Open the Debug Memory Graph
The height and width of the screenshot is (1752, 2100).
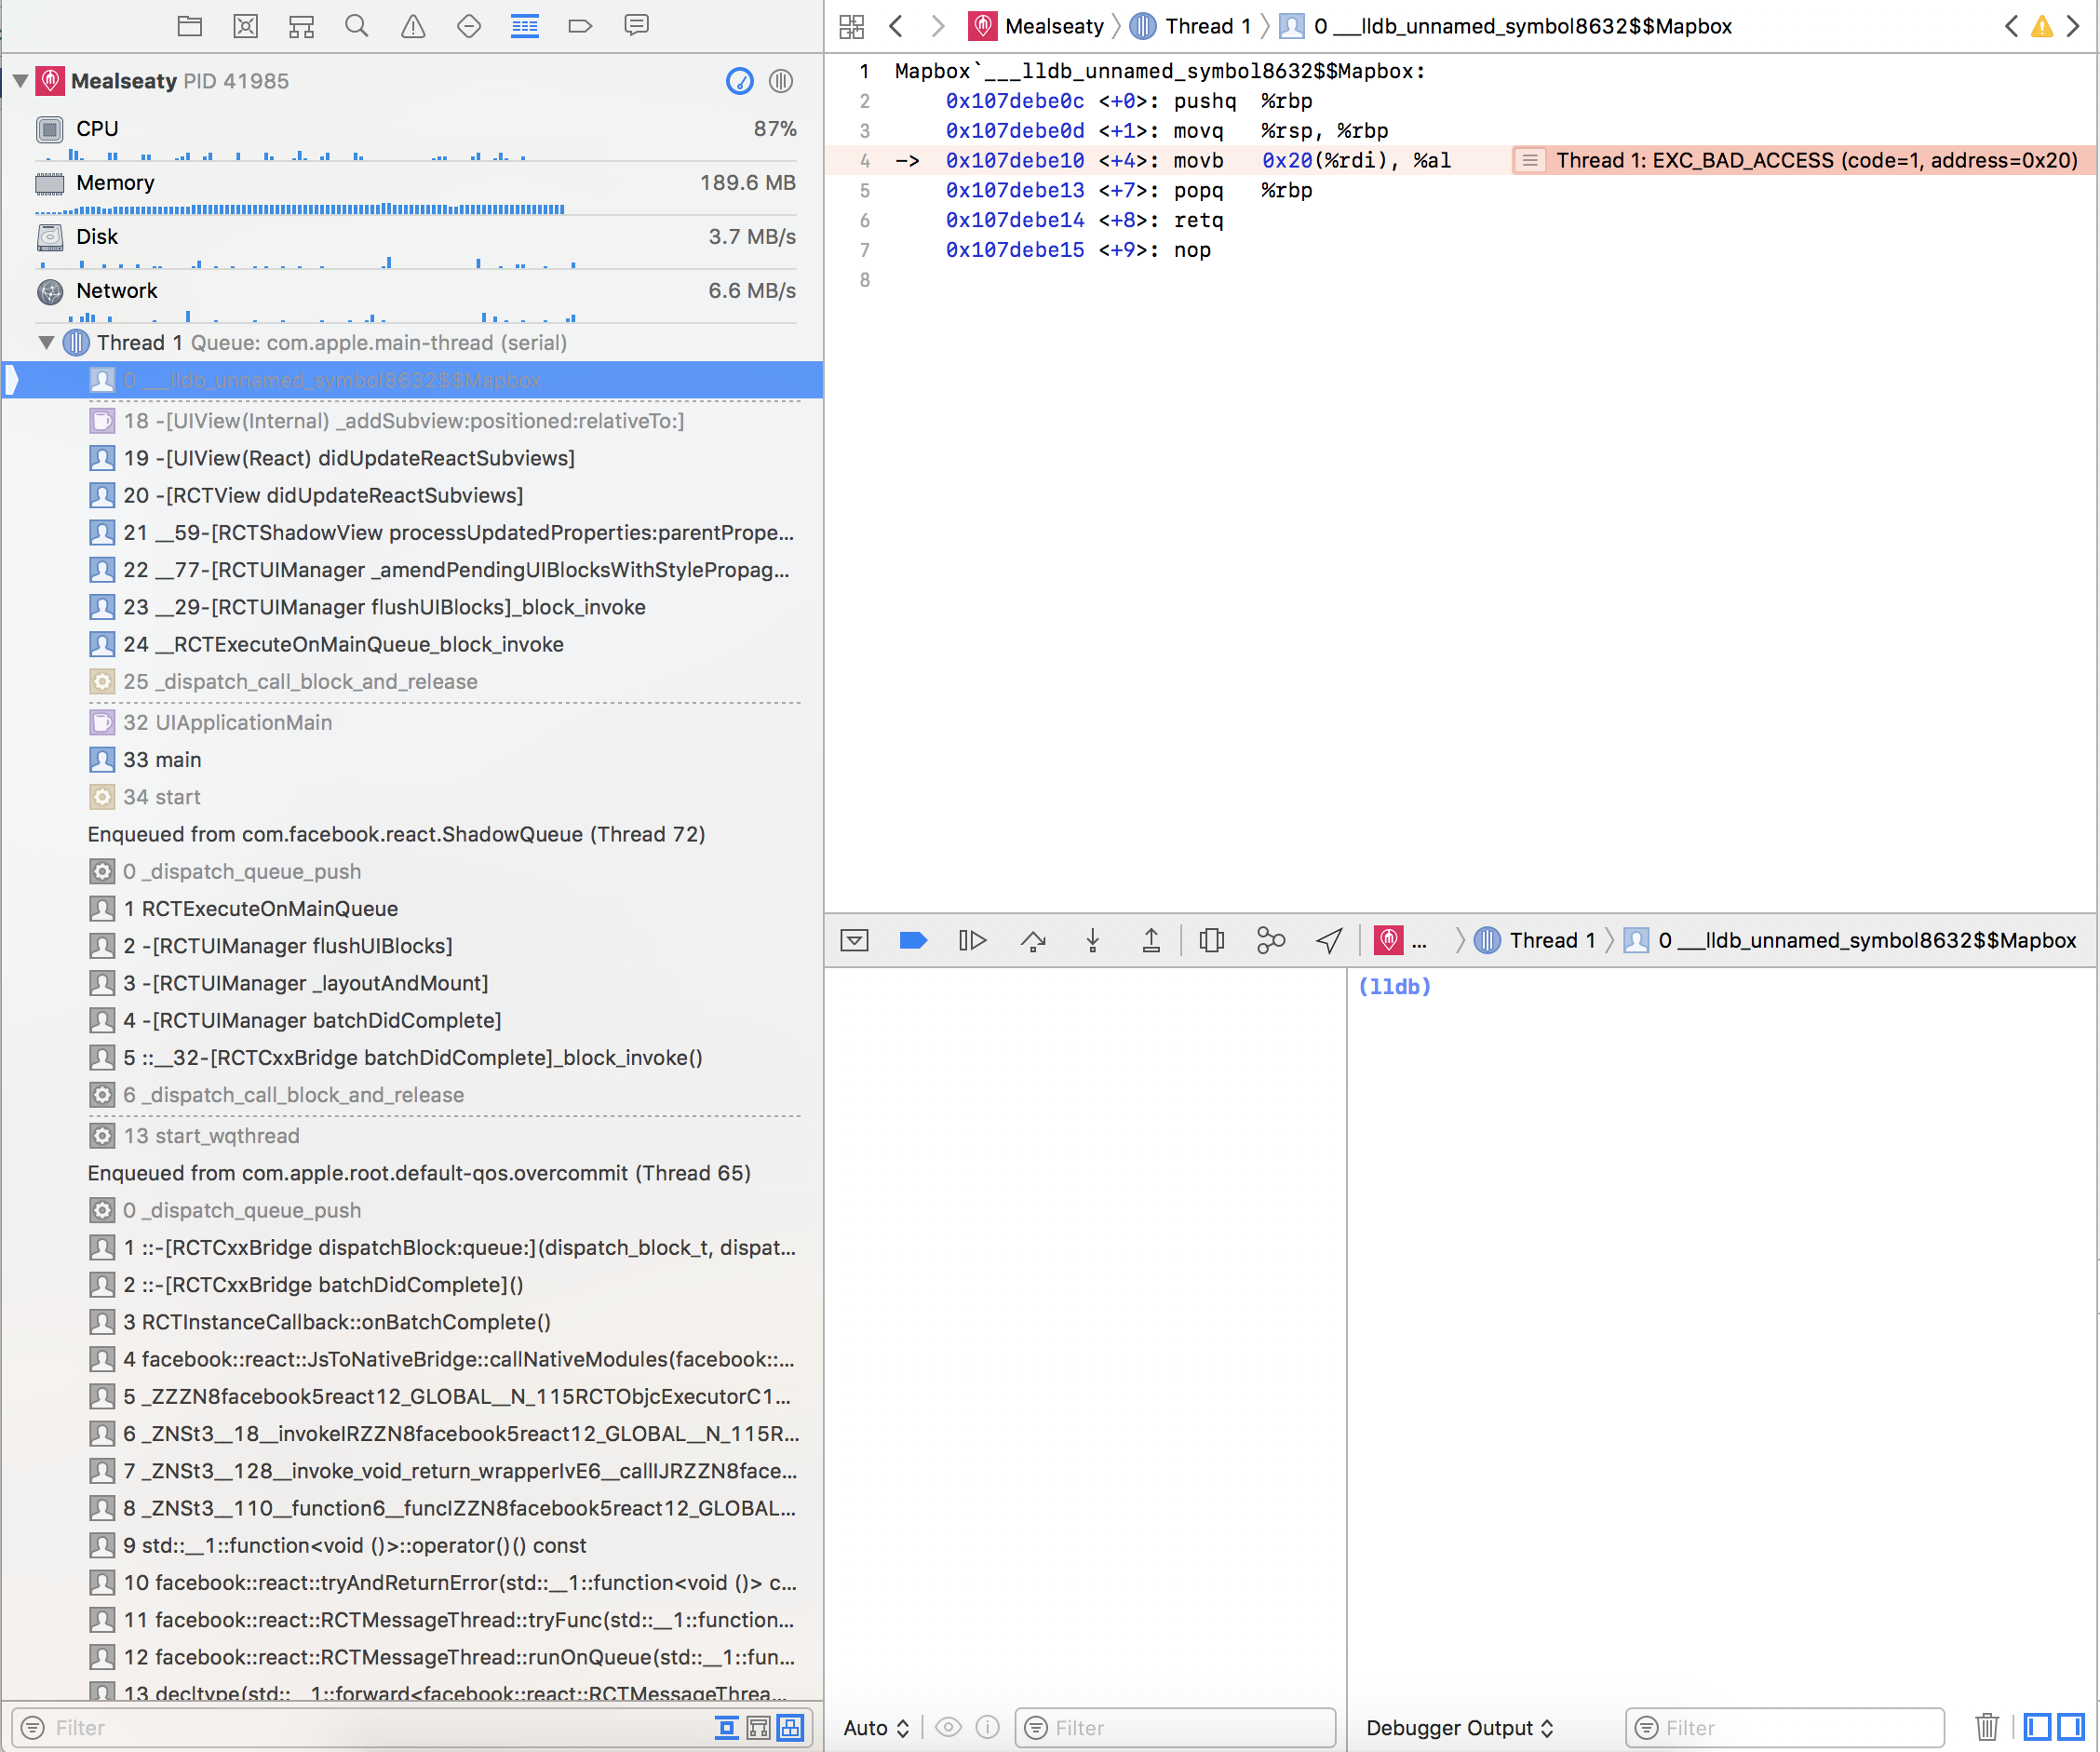pyautogui.click(x=1271, y=940)
